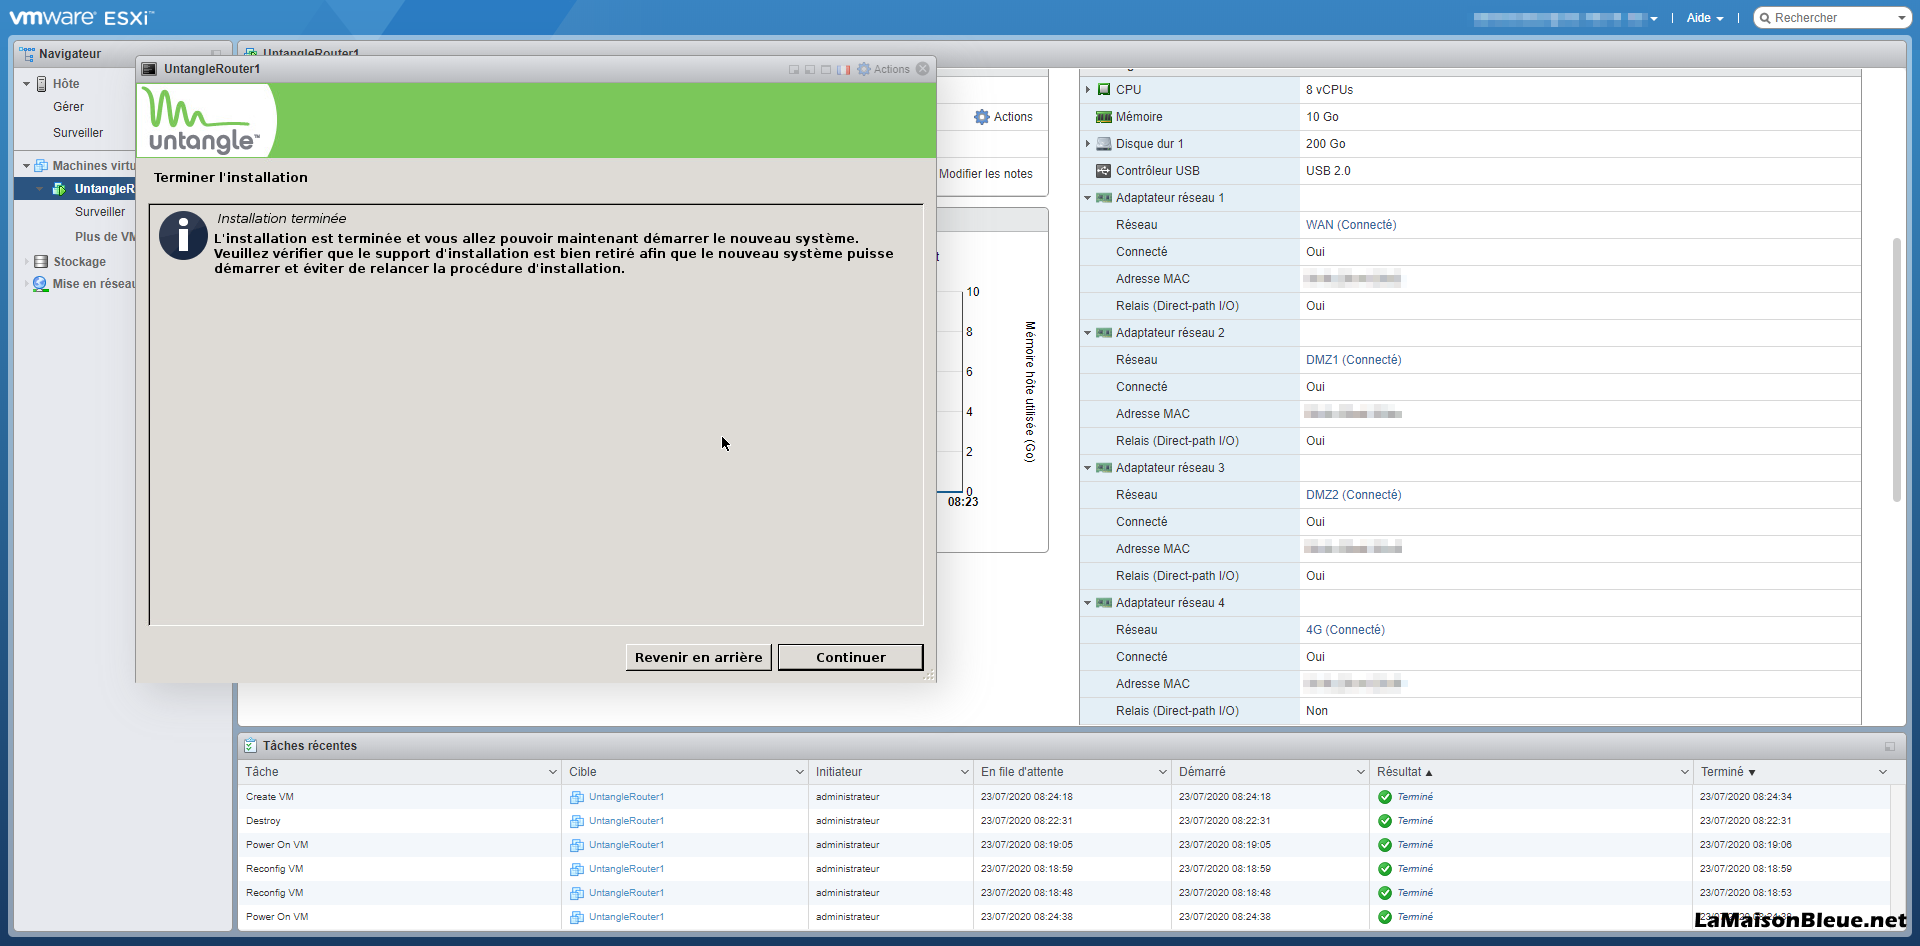Open 4G (Connecté) network link
This screenshot has width=1920, height=946.
1345,630
